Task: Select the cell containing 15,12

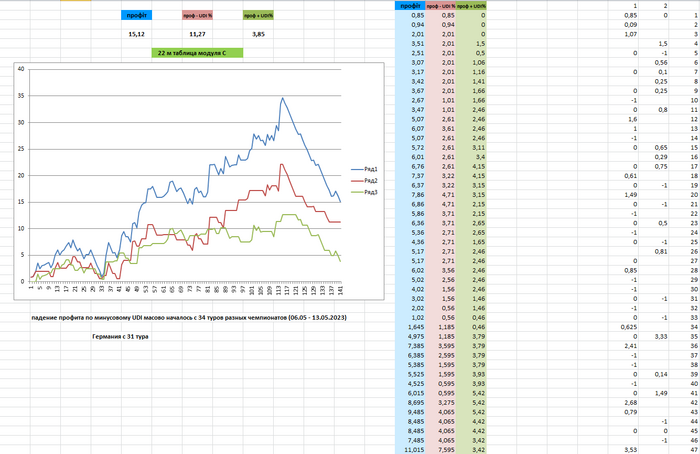Action: 137,34
